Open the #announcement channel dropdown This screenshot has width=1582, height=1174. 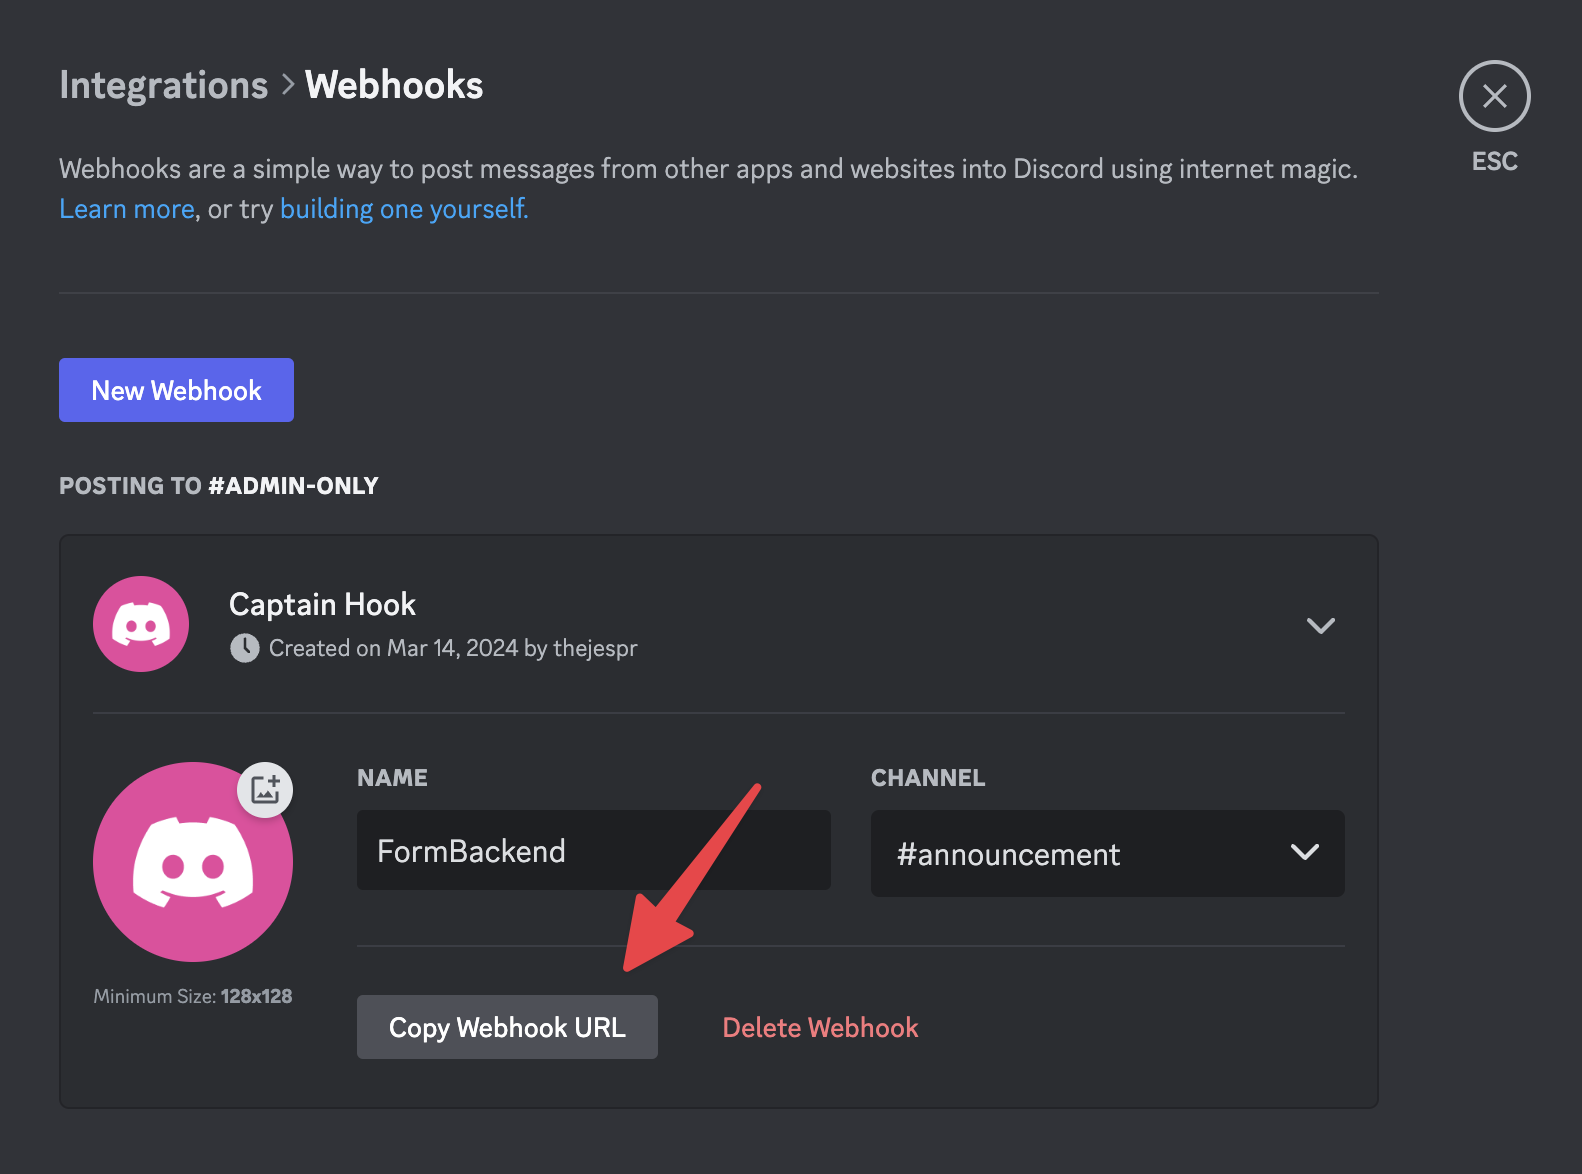1107,854
